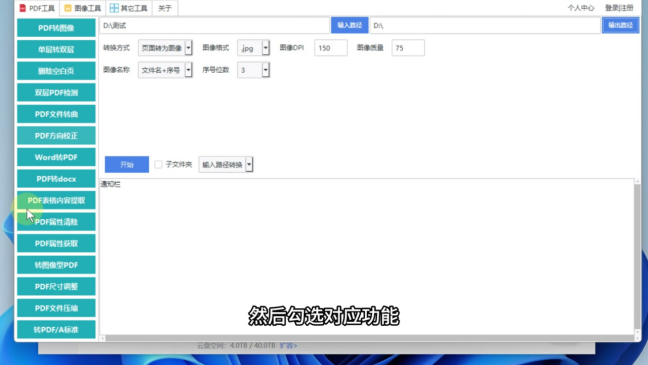Expand the 图像格式 .jpg dropdown
Screen dimensions: 648x365
tap(253, 48)
